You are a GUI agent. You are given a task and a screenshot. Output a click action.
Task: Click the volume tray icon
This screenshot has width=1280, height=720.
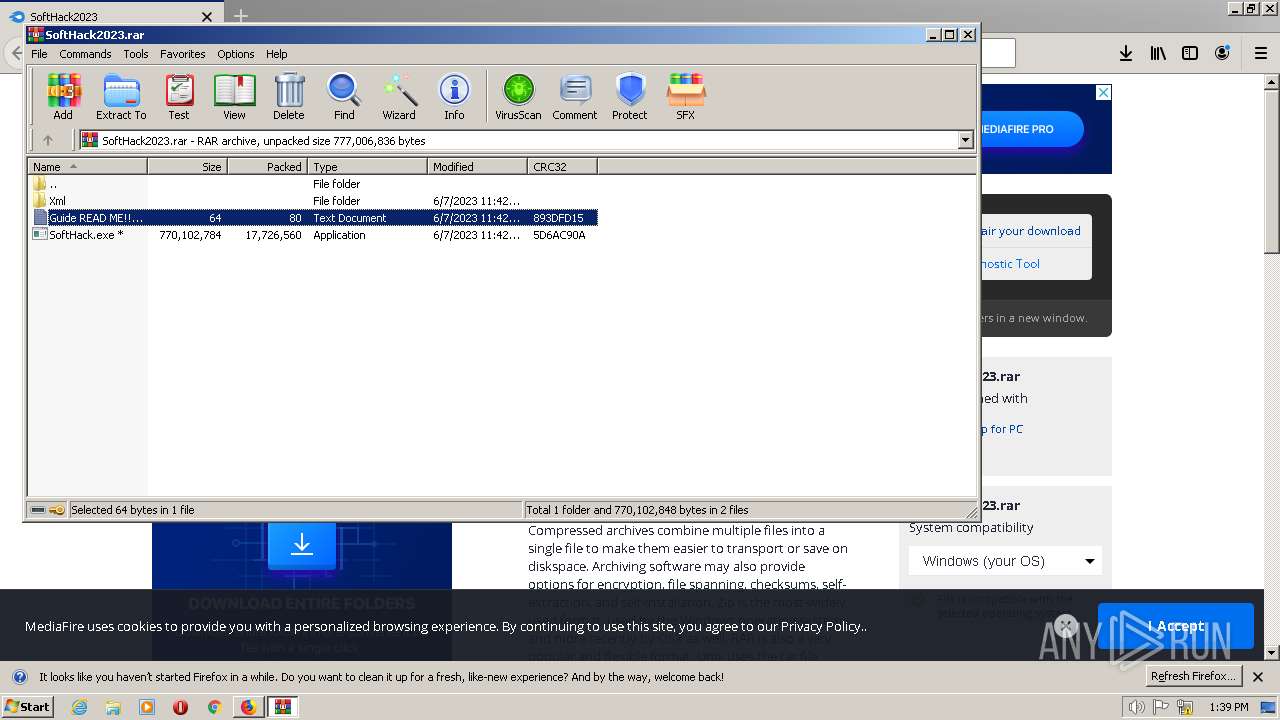coord(1136,707)
